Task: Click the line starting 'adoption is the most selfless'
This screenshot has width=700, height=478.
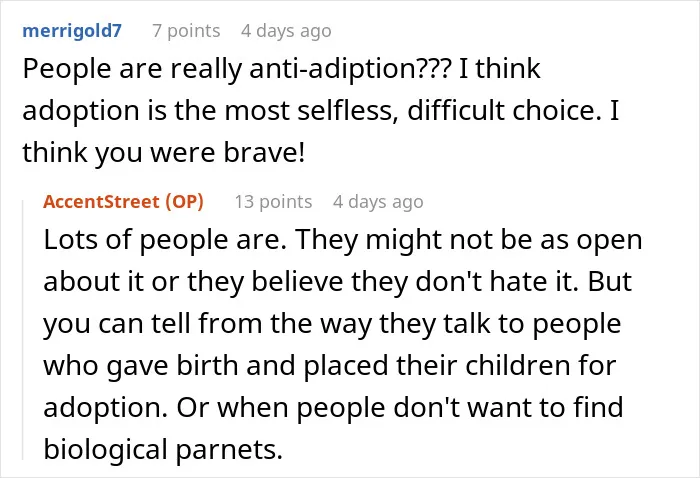Action: point(321,111)
